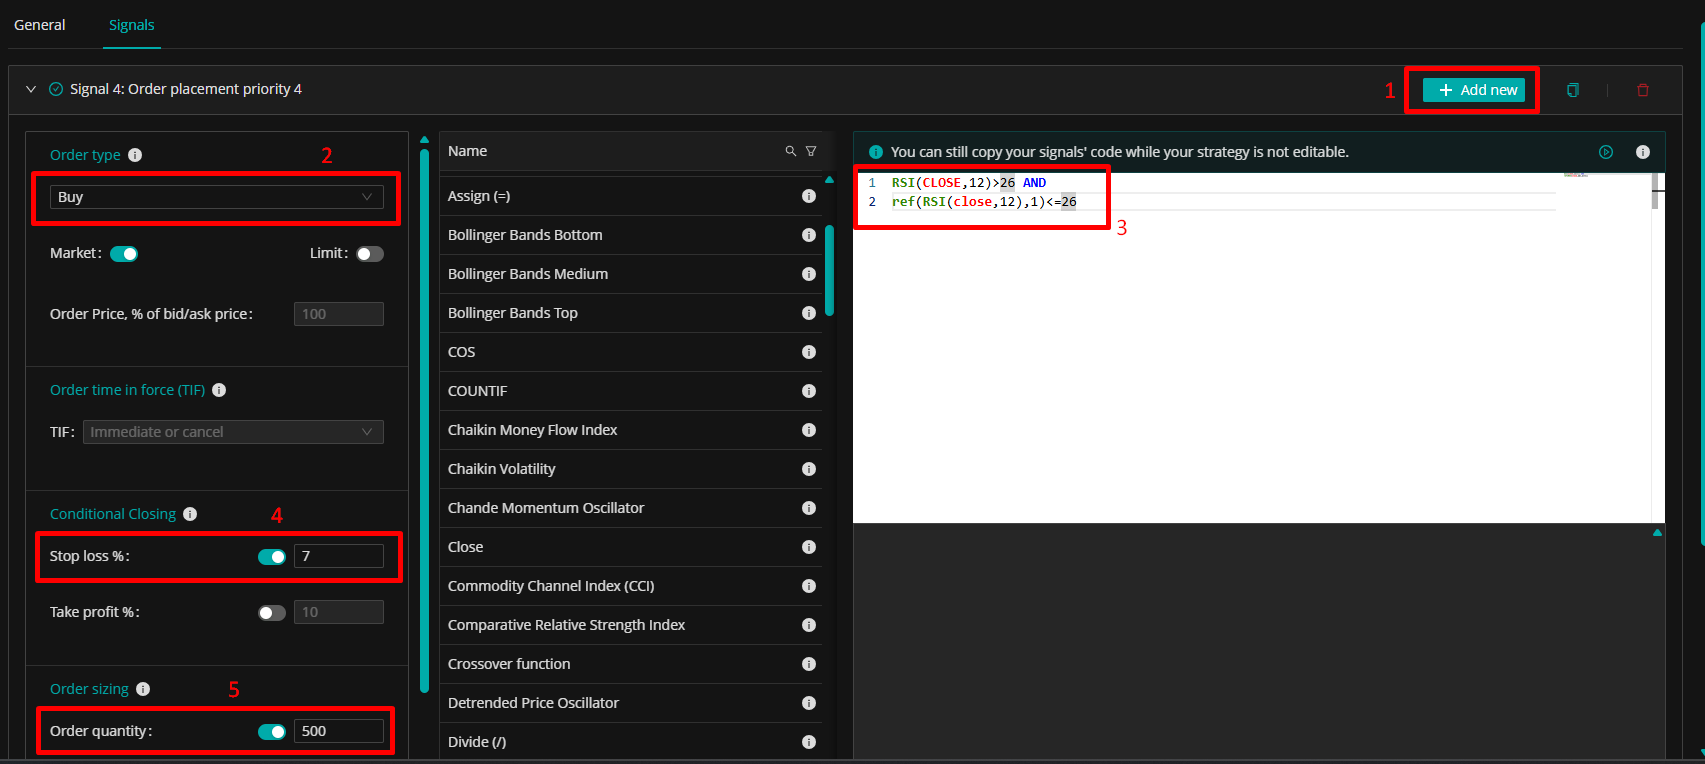Toggle the Market order switch

click(x=124, y=254)
